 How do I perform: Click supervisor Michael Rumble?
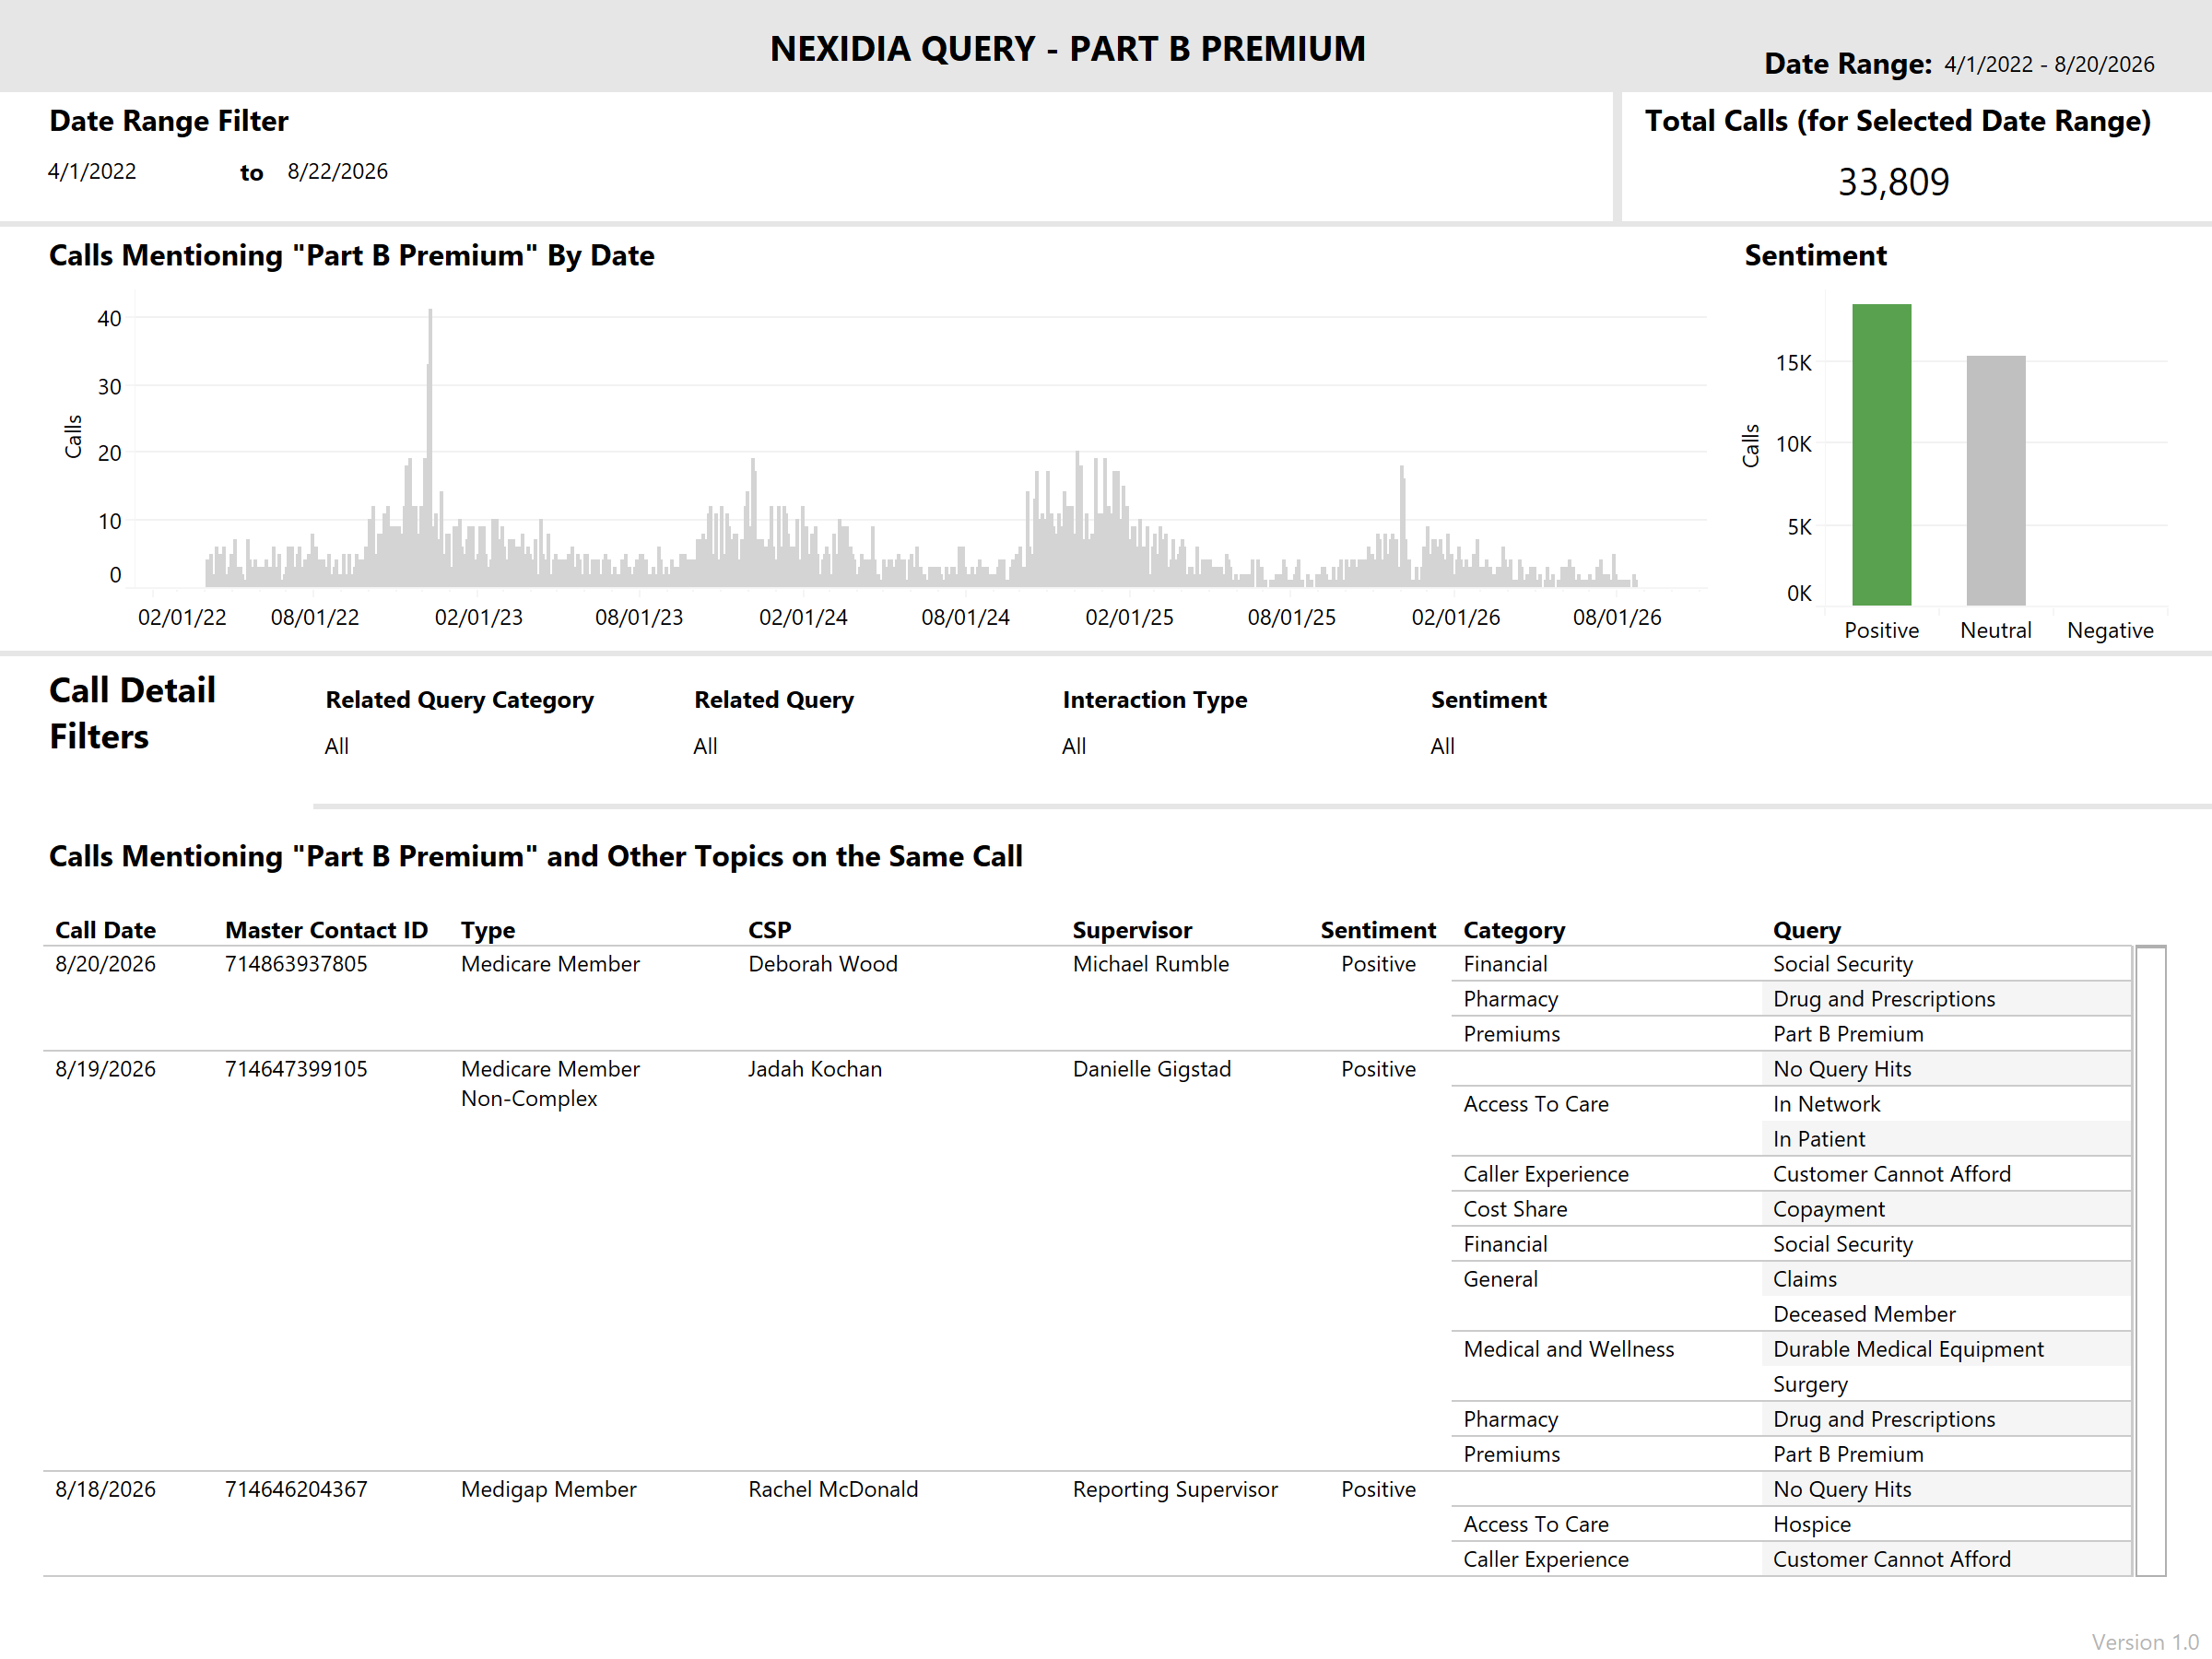pos(1150,964)
